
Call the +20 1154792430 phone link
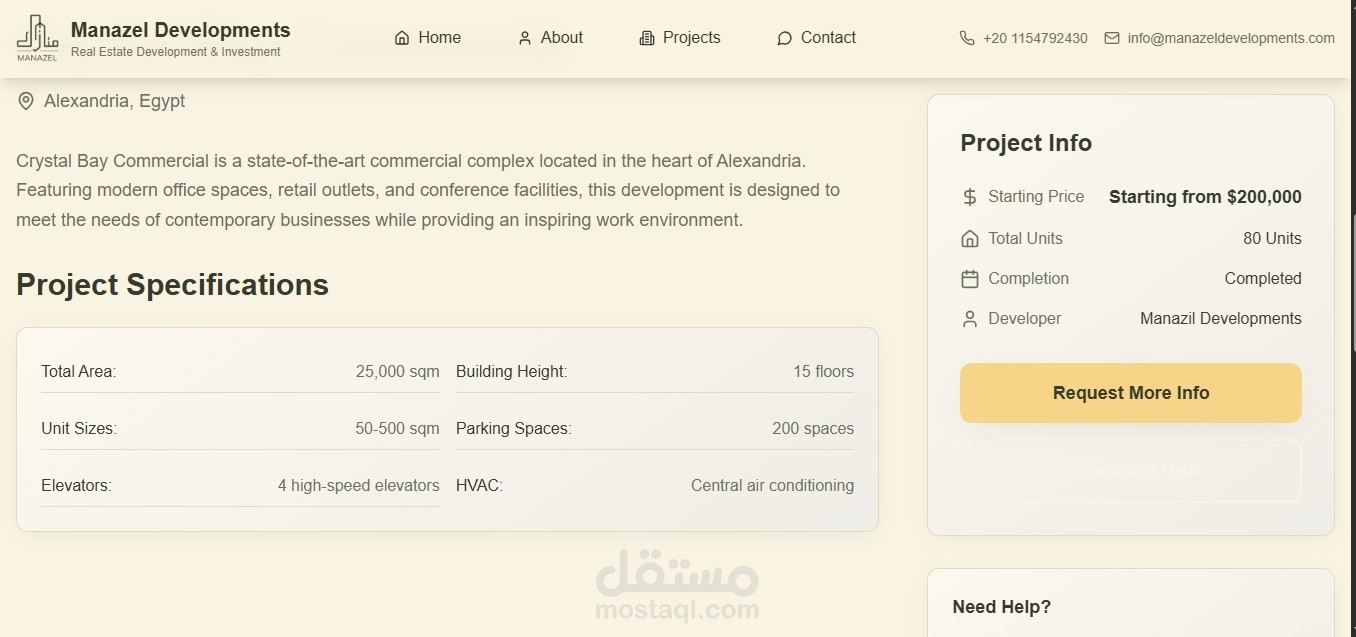1035,38
